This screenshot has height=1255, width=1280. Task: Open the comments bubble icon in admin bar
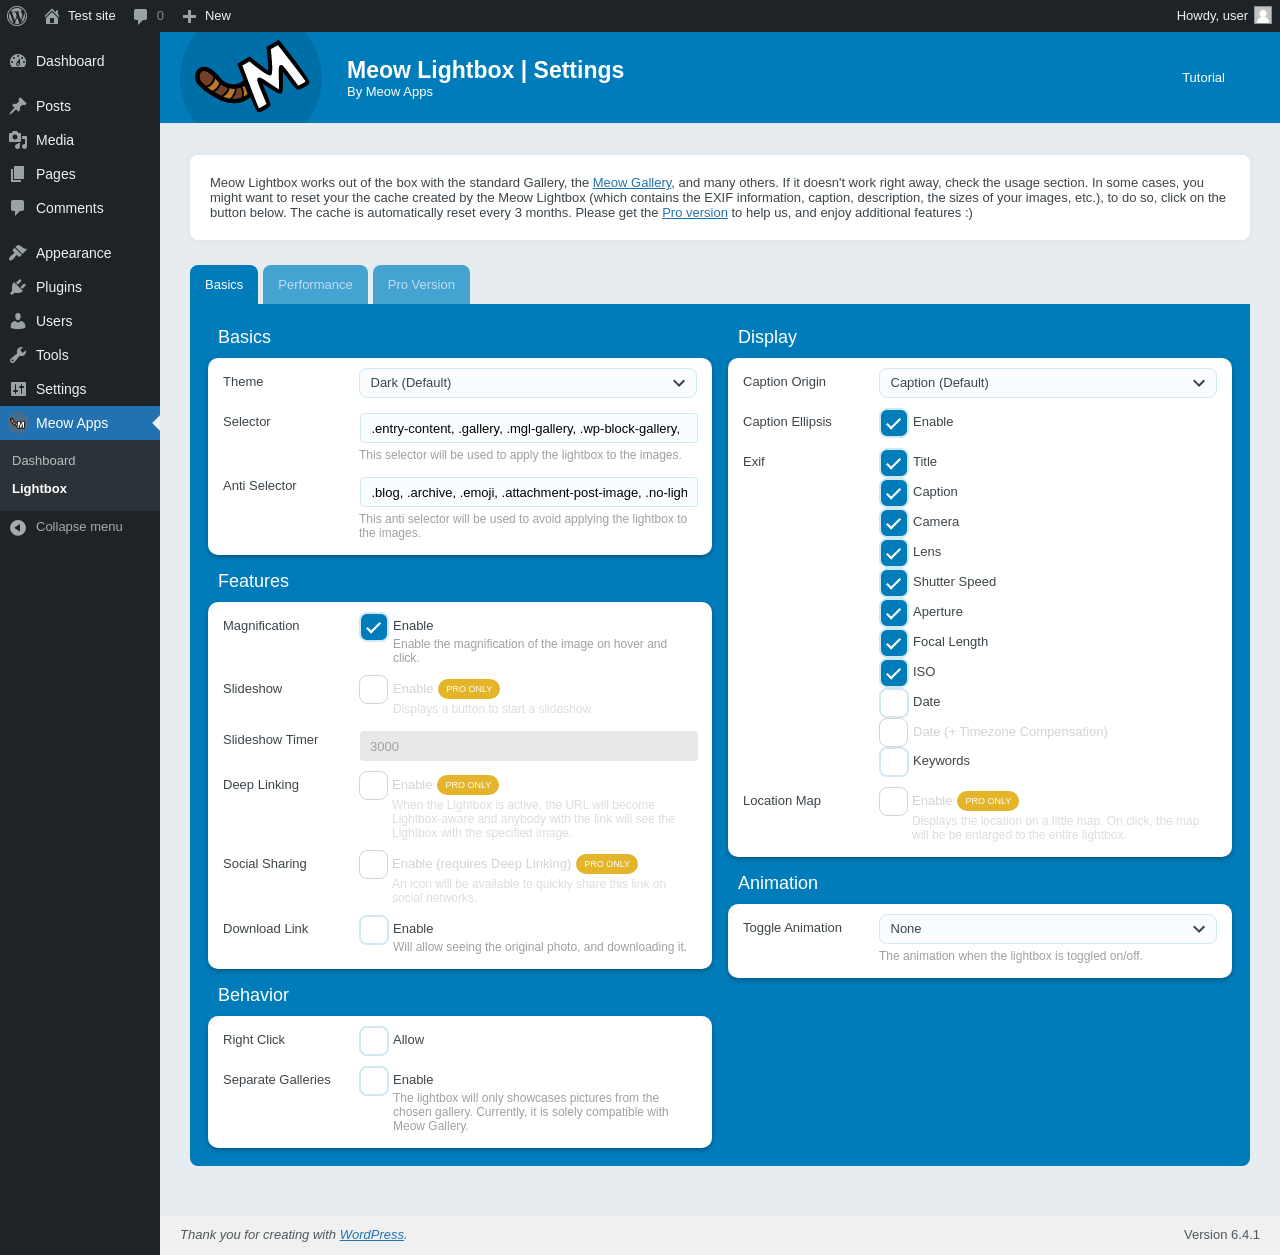pos(141,16)
